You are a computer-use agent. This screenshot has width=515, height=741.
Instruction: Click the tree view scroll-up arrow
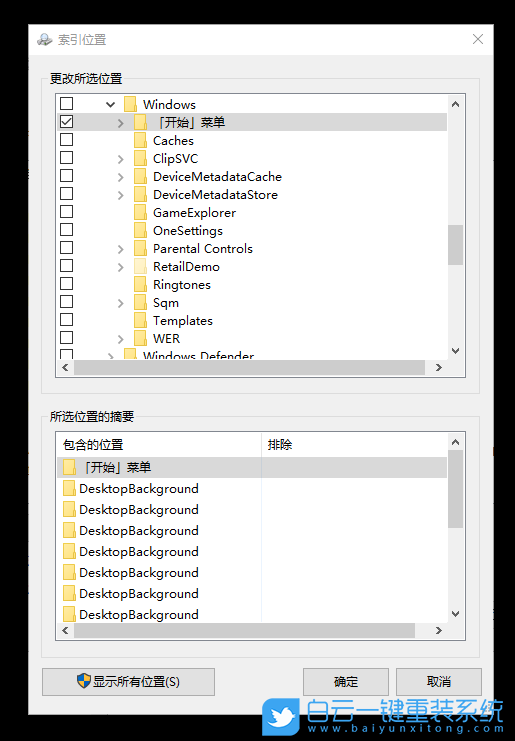(x=455, y=104)
